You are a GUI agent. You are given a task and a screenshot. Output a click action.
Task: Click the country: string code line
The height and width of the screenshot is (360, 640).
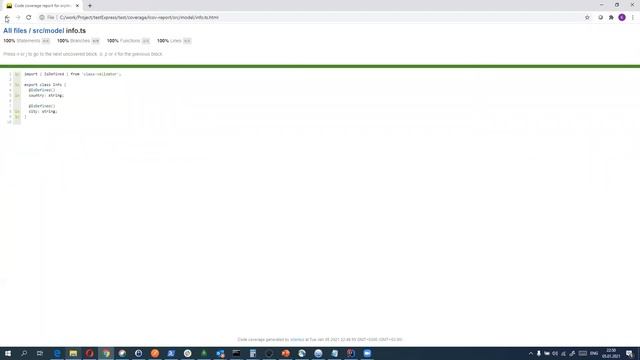46,96
